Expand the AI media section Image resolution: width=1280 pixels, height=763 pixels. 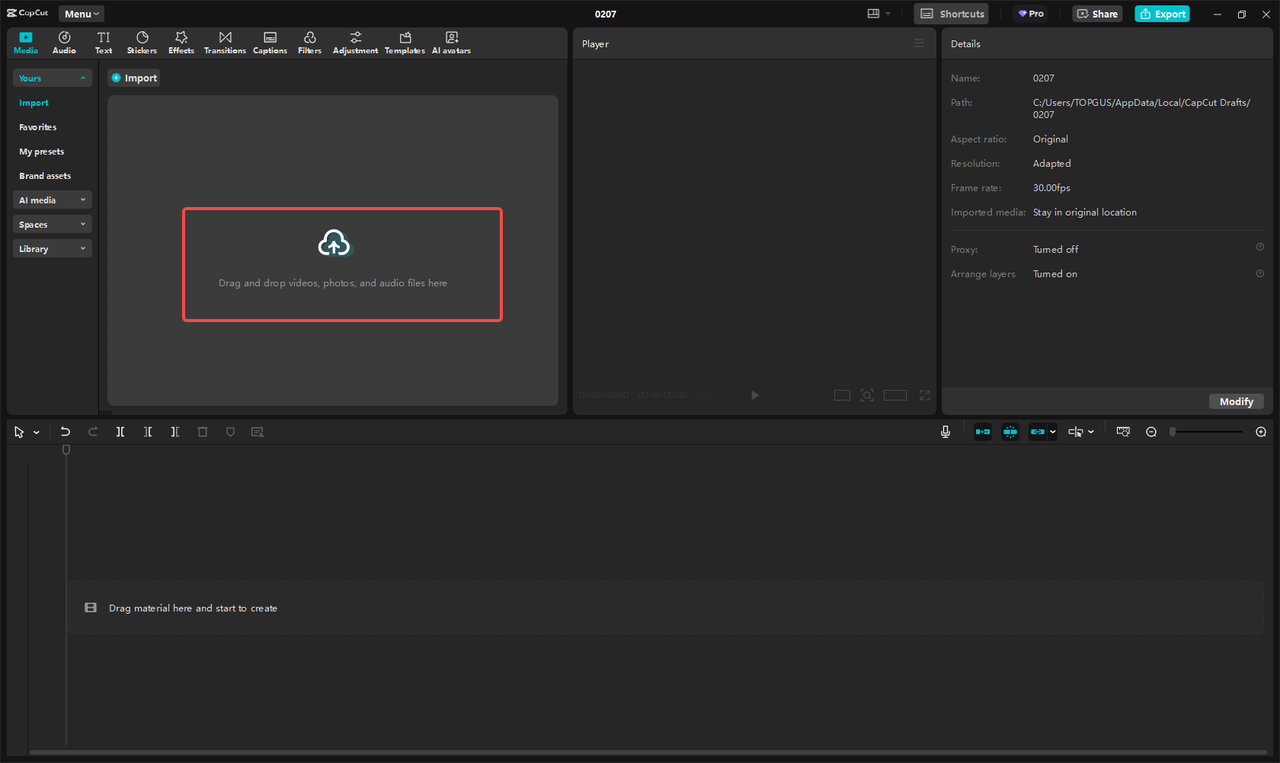point(52,200)
